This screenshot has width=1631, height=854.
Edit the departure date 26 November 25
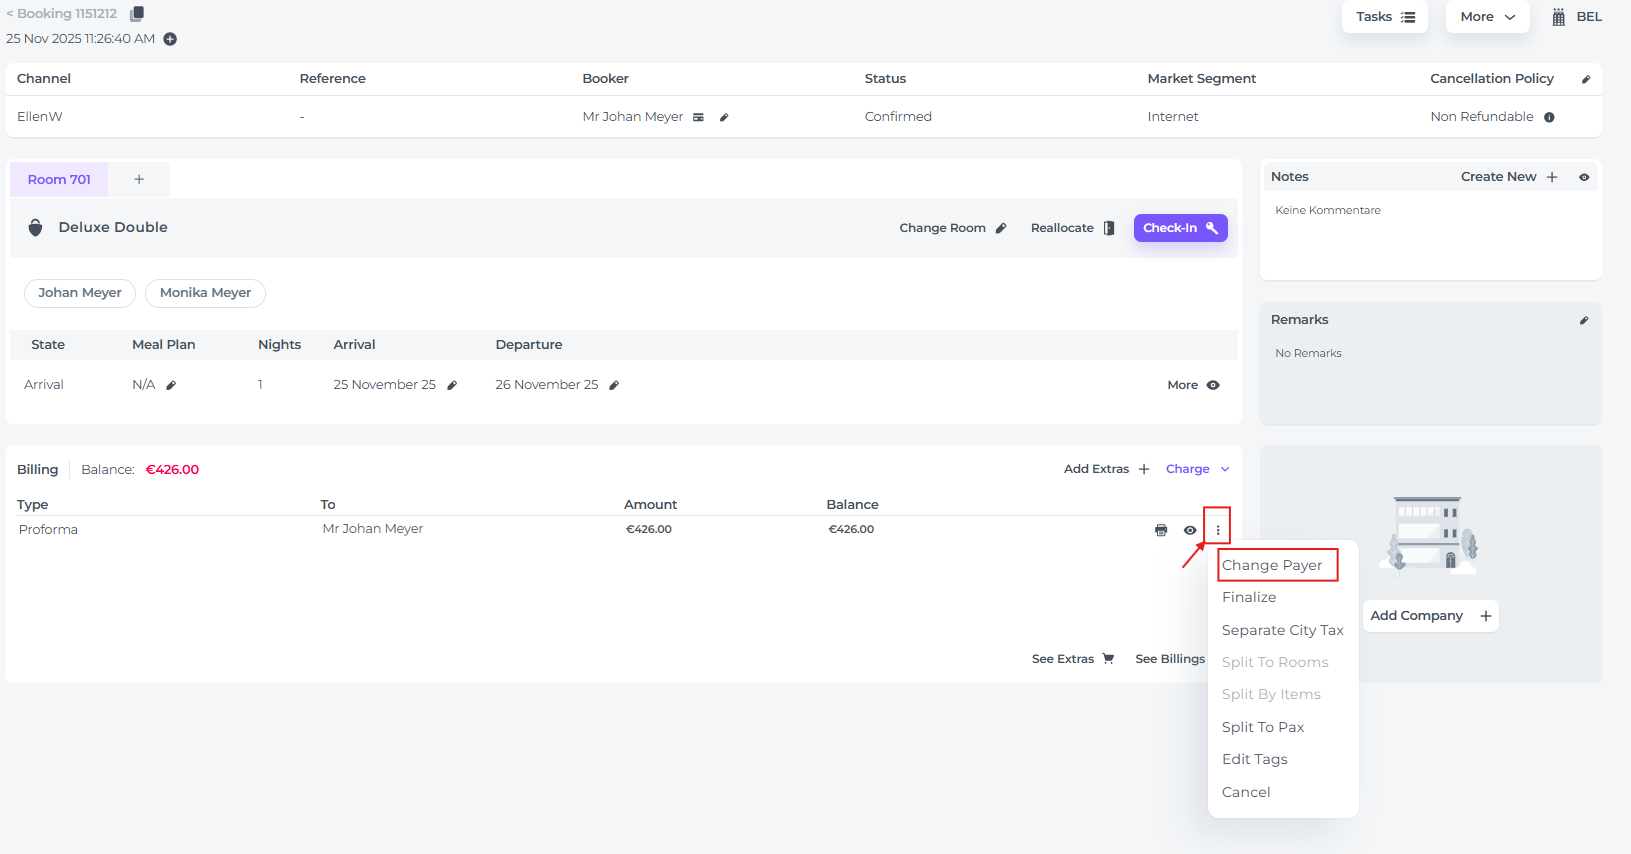pos(614,385)
